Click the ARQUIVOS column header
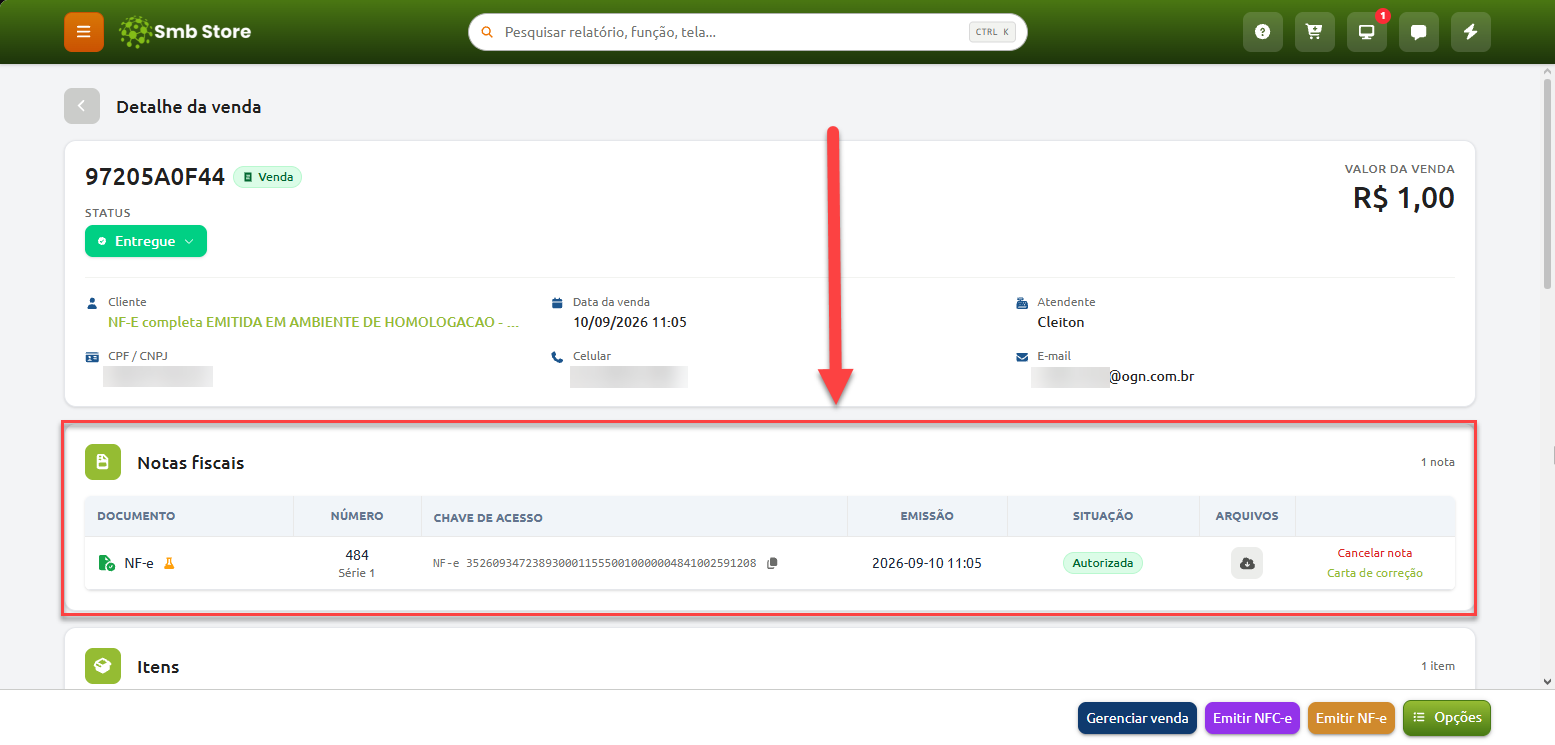This screenshot has height=745, width=1555. click(1247, 516)
